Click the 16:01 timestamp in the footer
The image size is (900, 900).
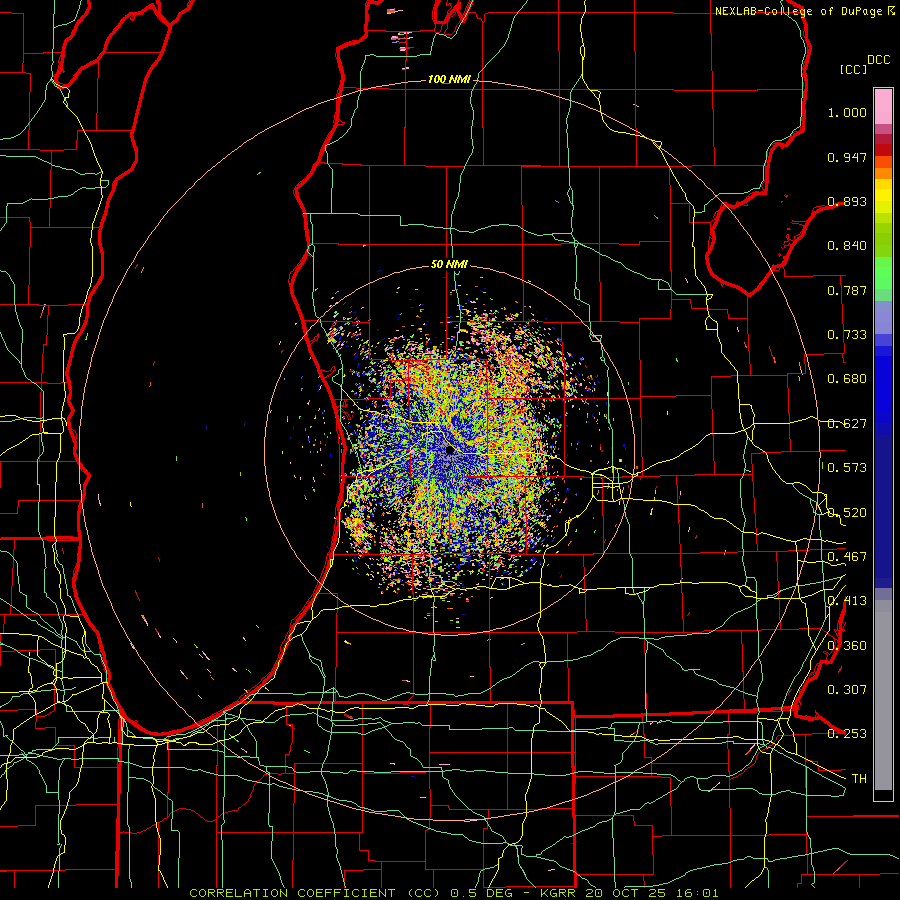pos(696,893)
